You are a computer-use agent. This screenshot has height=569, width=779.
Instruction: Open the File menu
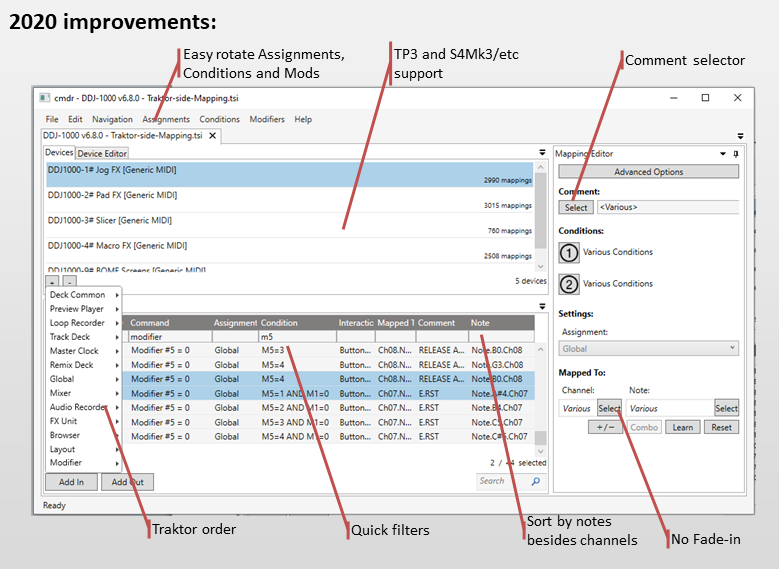(52, 119)
